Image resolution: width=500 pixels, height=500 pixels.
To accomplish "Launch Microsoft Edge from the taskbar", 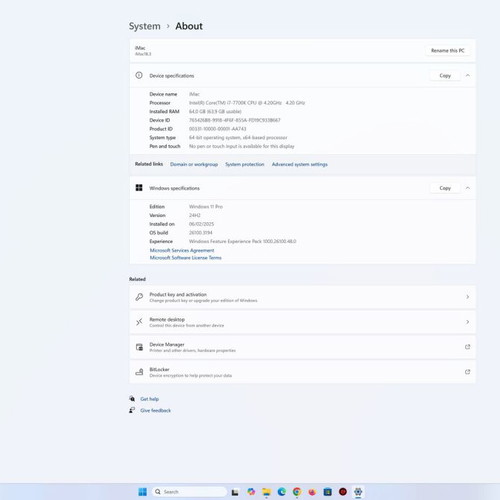I will pos(282,492).
